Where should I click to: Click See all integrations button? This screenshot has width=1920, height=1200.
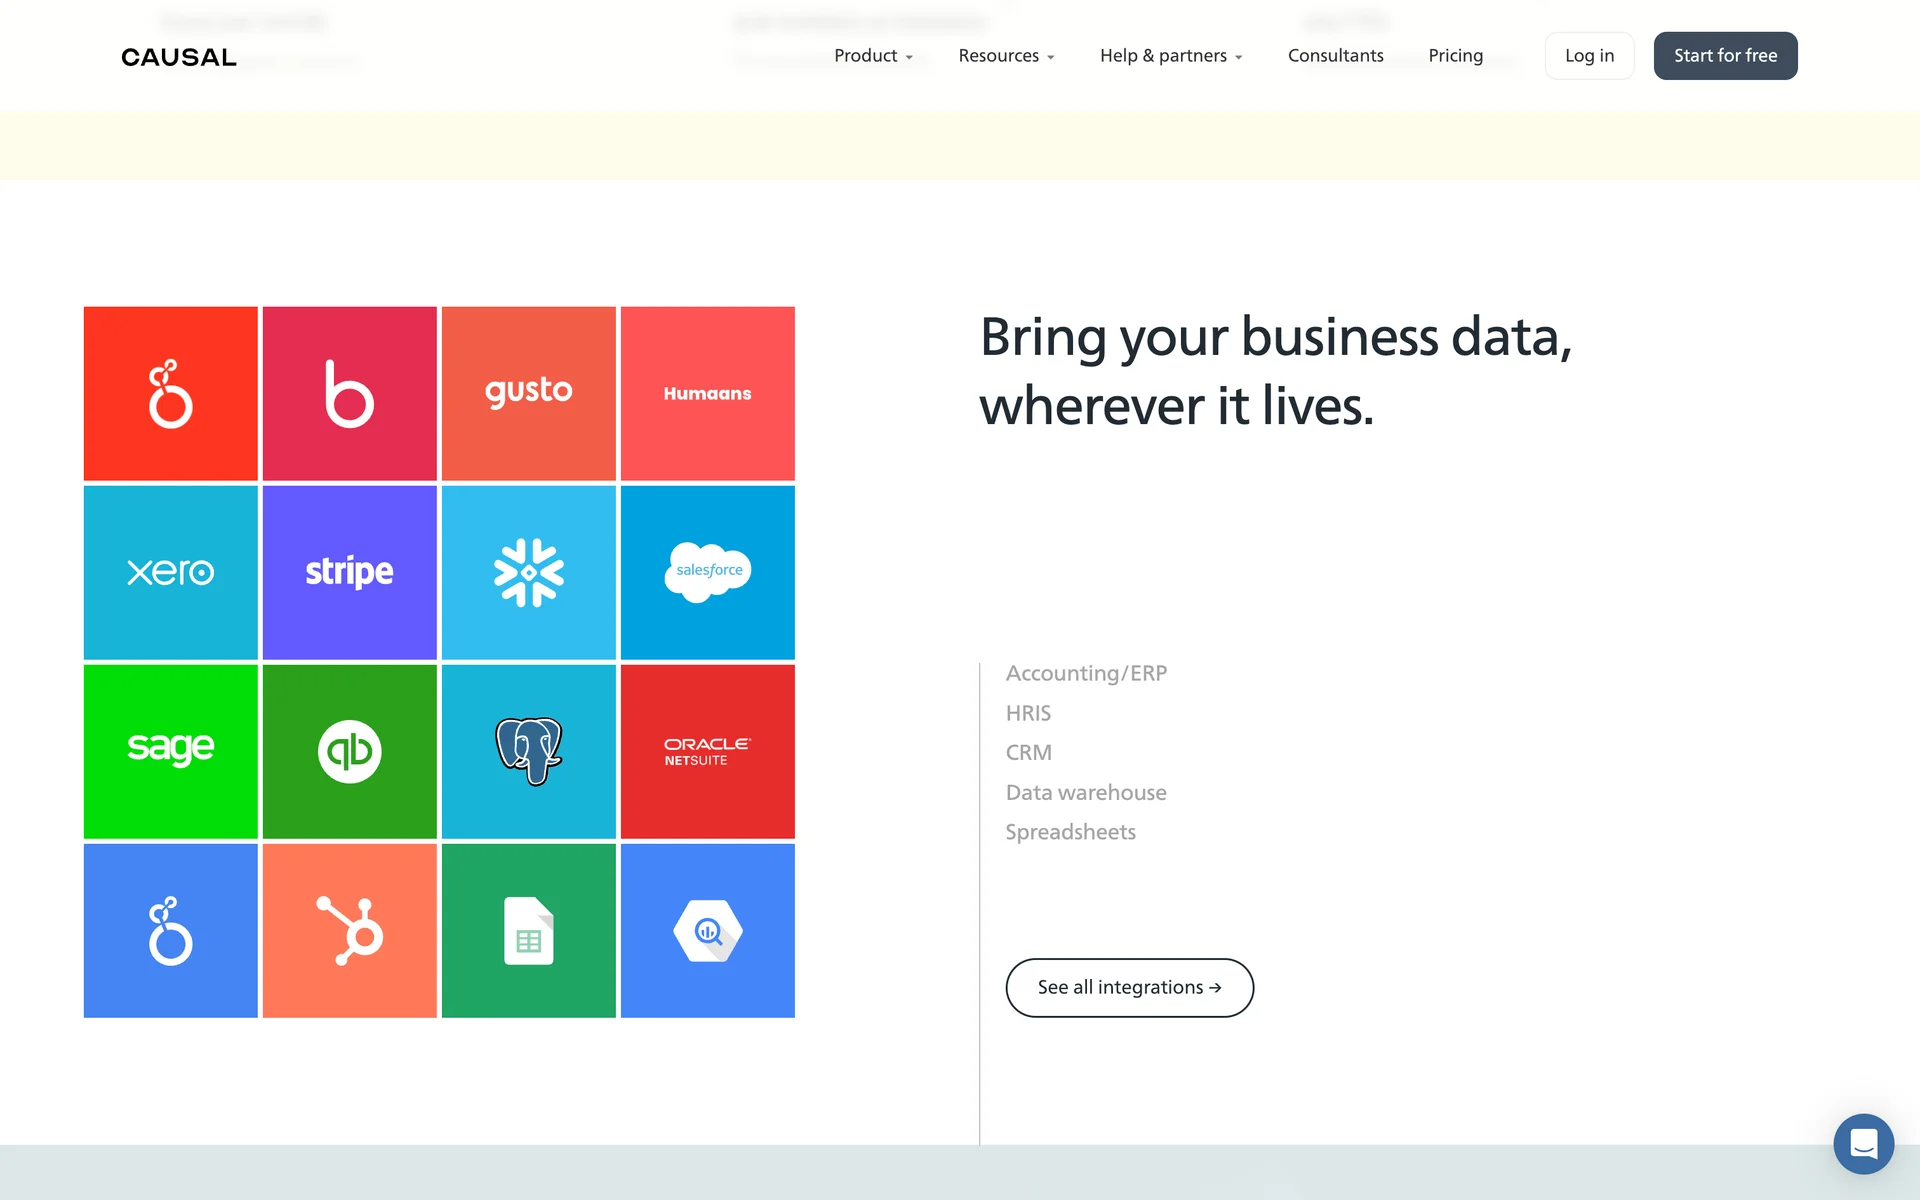(1129, 988)
